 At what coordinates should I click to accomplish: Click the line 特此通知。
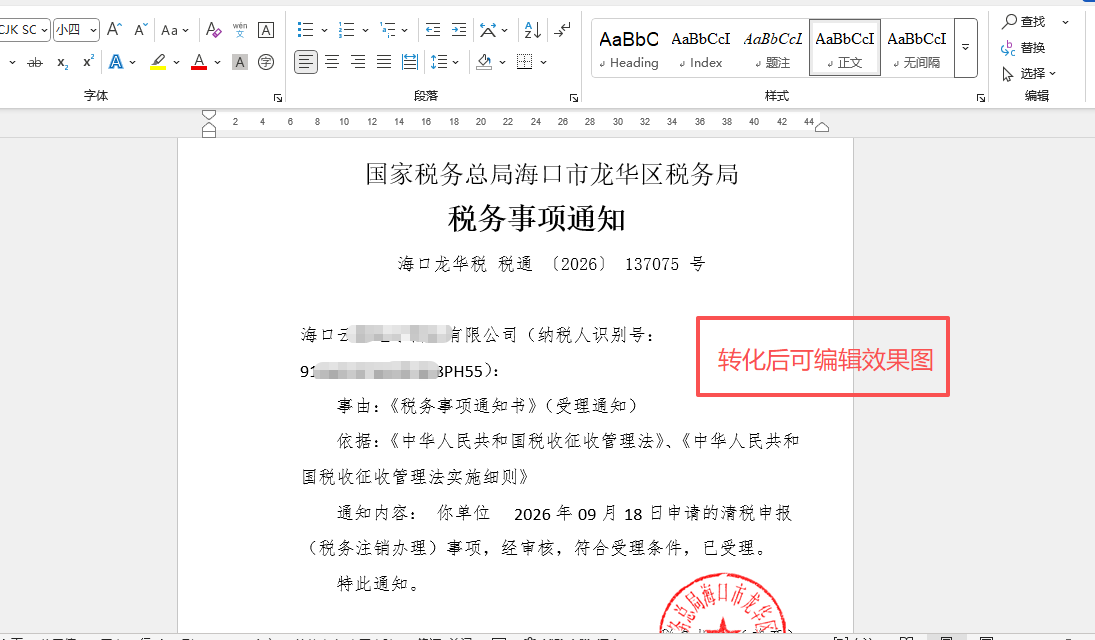(x=379, y=583)
